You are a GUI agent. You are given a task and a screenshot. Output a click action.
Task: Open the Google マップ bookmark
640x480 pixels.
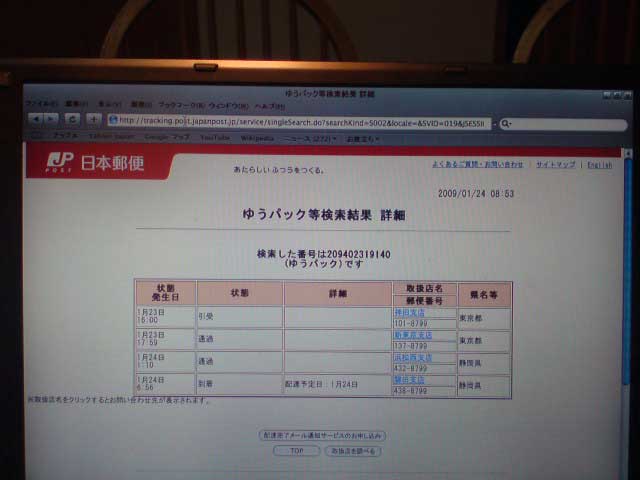167,137
